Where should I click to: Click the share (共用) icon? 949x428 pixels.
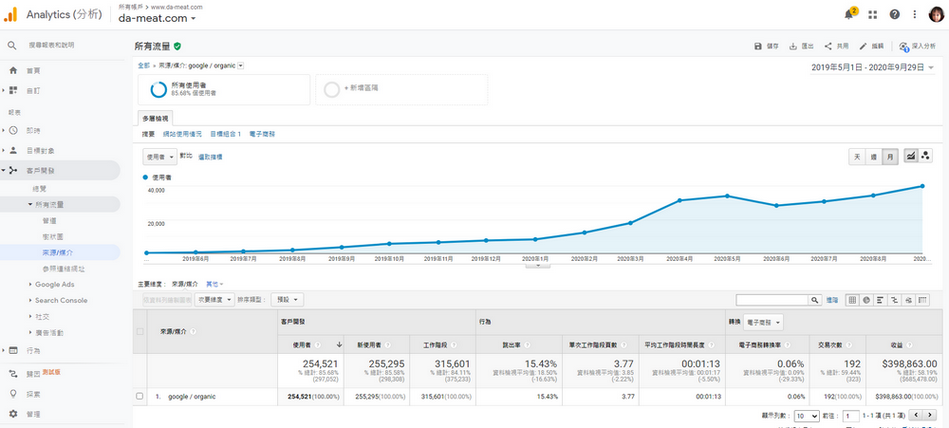click(828, 46)
